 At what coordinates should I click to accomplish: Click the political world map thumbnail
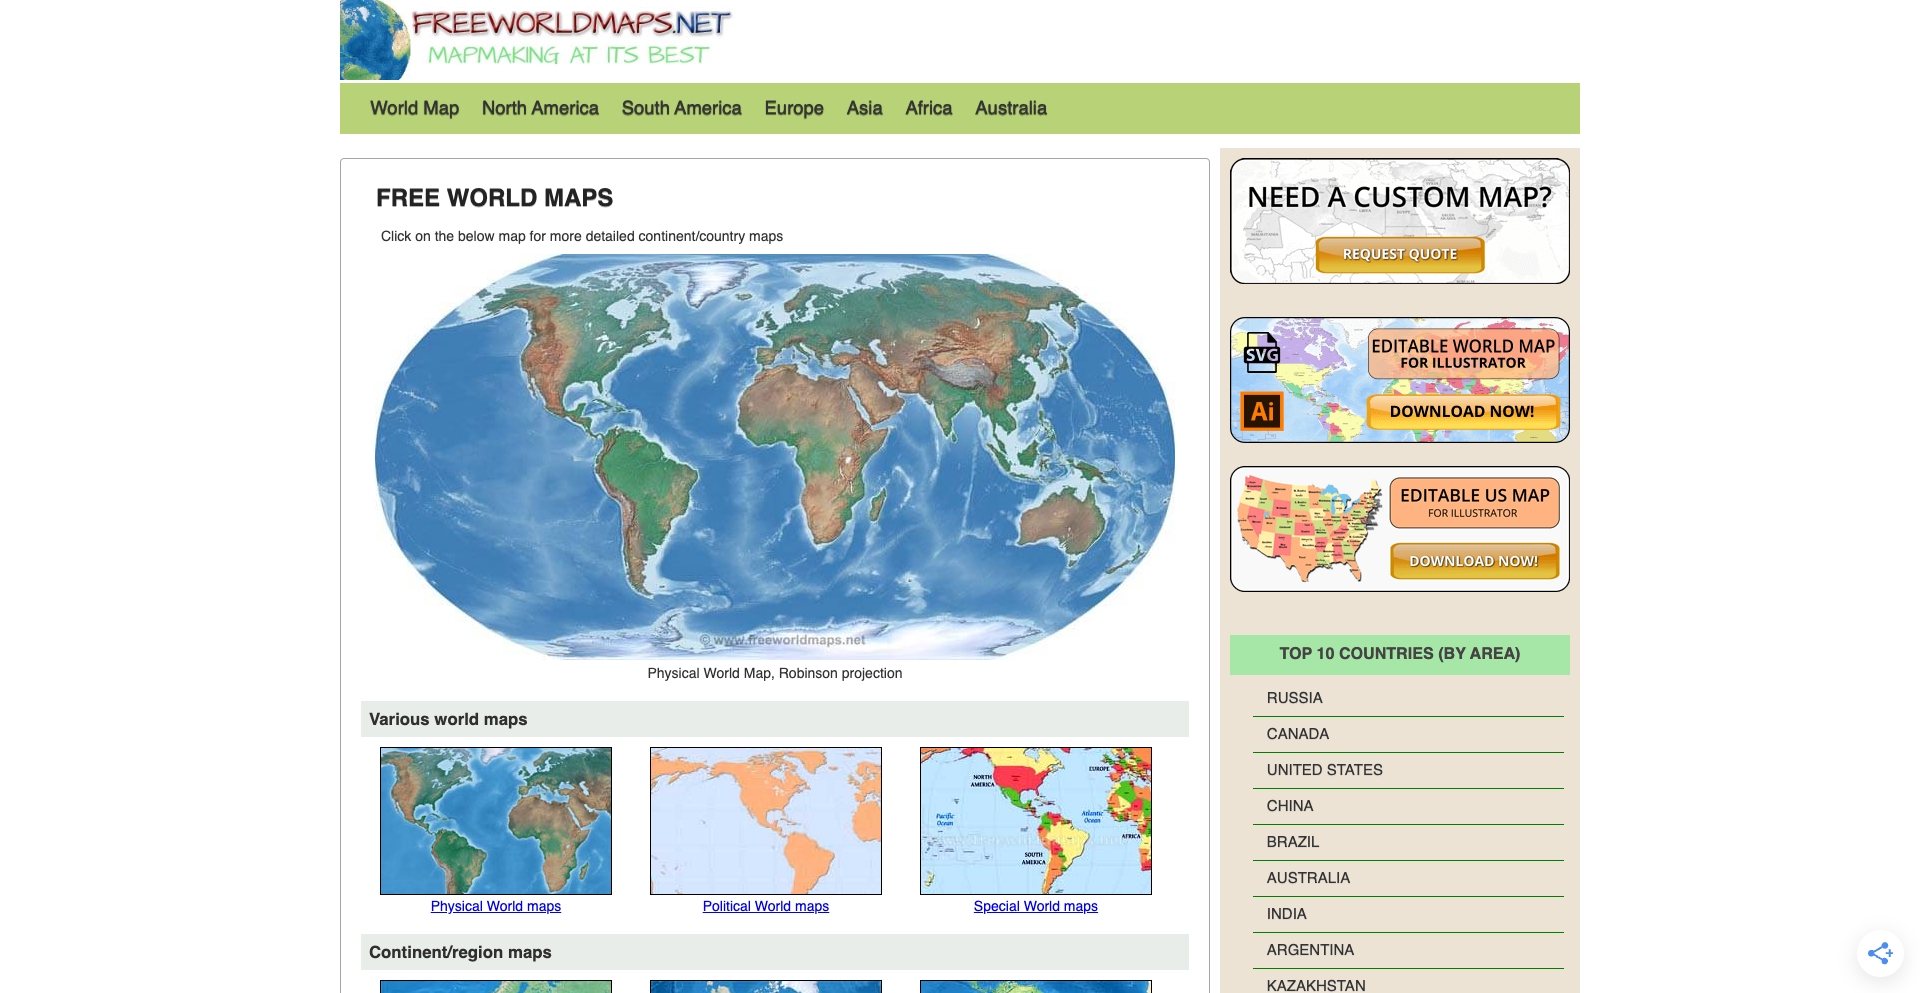click(765, 820)
